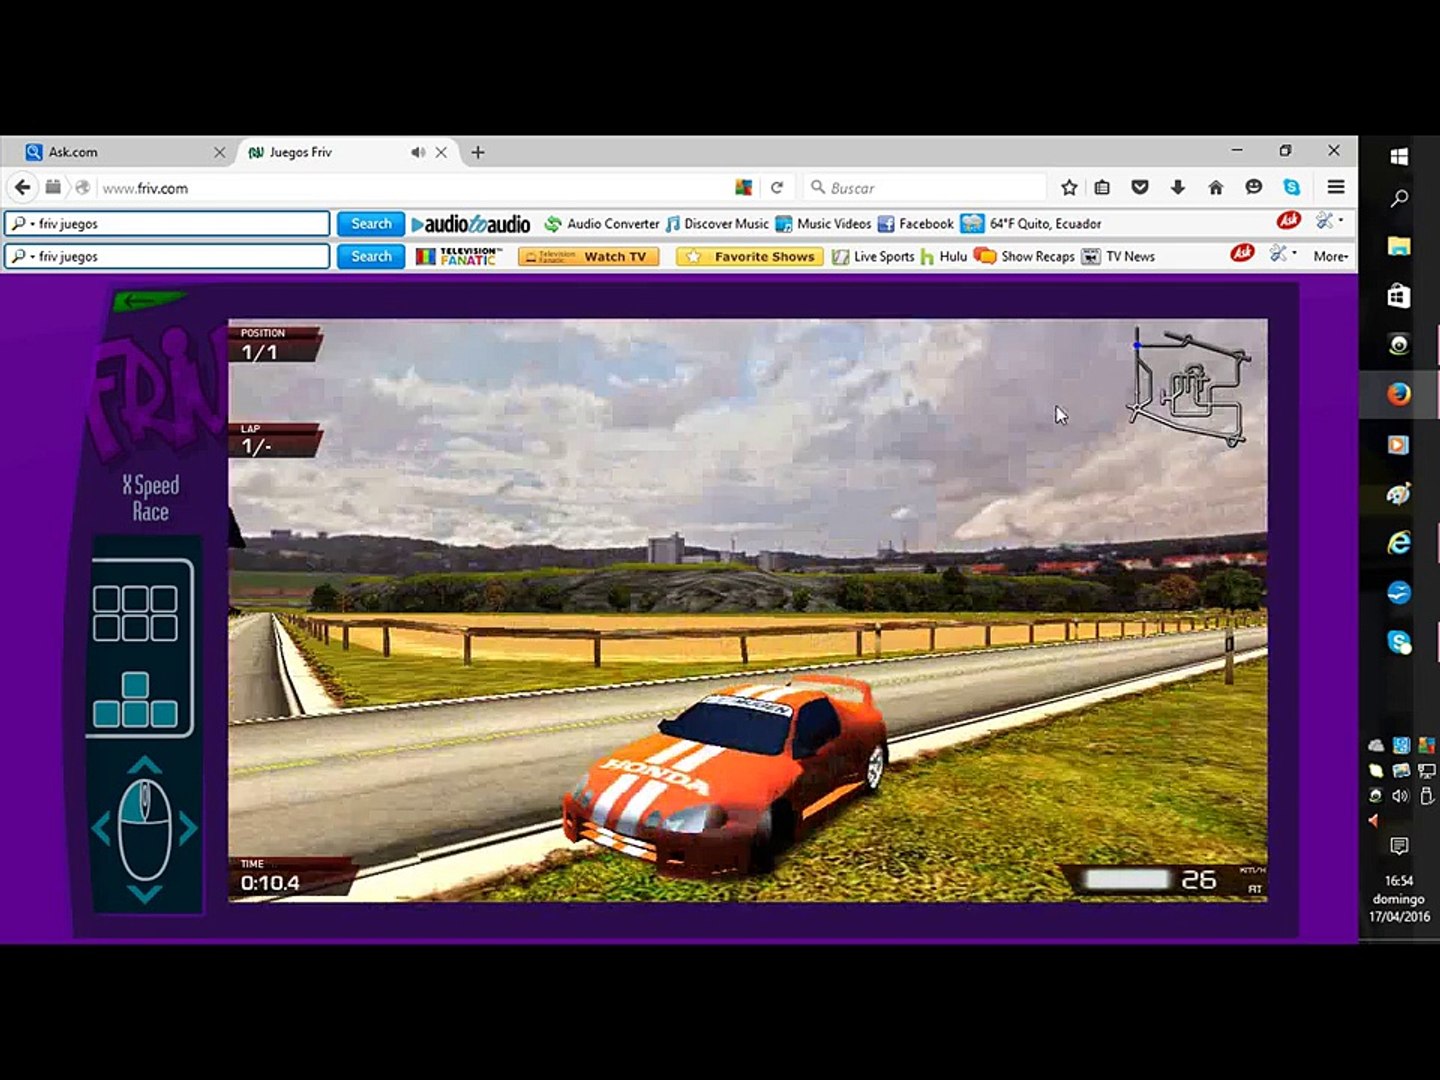
Task: Reload the current page
Action: (x=776, y=187)
